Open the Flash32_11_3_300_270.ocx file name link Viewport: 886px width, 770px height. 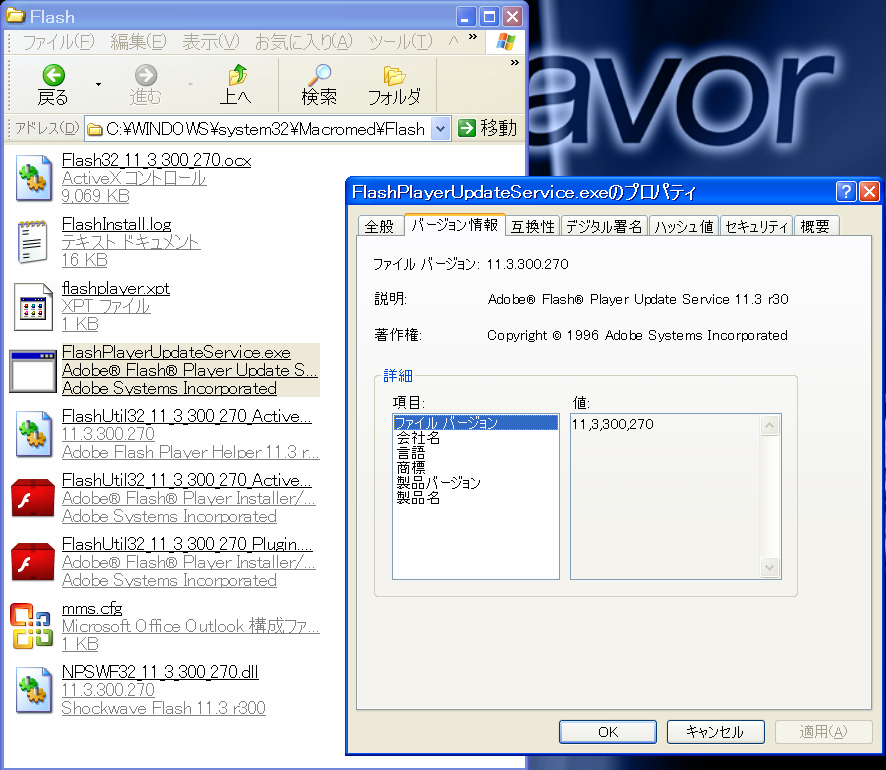pyautogui.click(x=157, y=160)
